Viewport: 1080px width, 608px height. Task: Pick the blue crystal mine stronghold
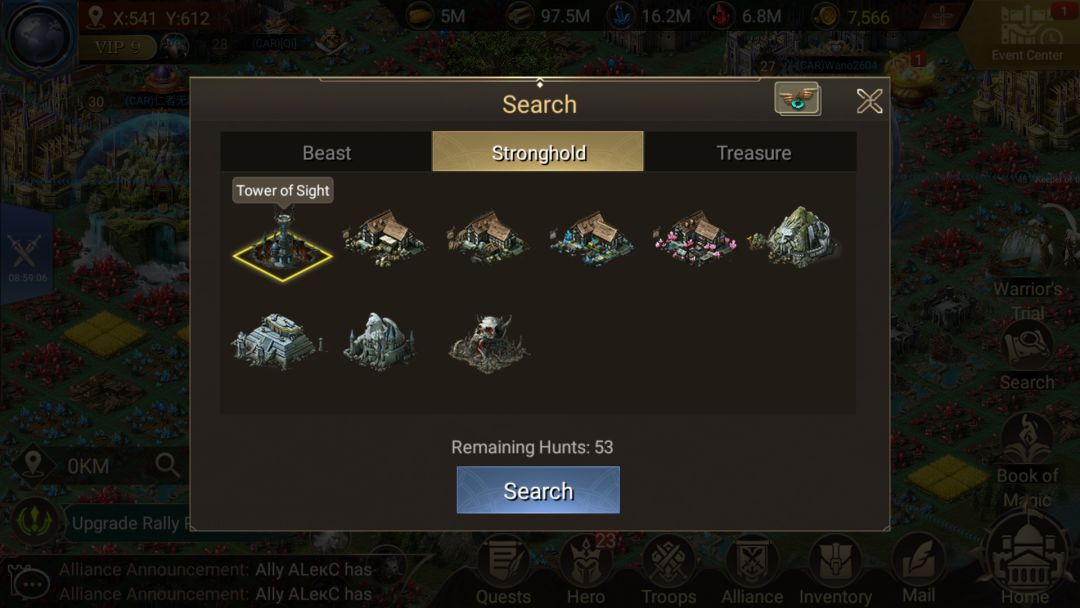tap(591, 239)
